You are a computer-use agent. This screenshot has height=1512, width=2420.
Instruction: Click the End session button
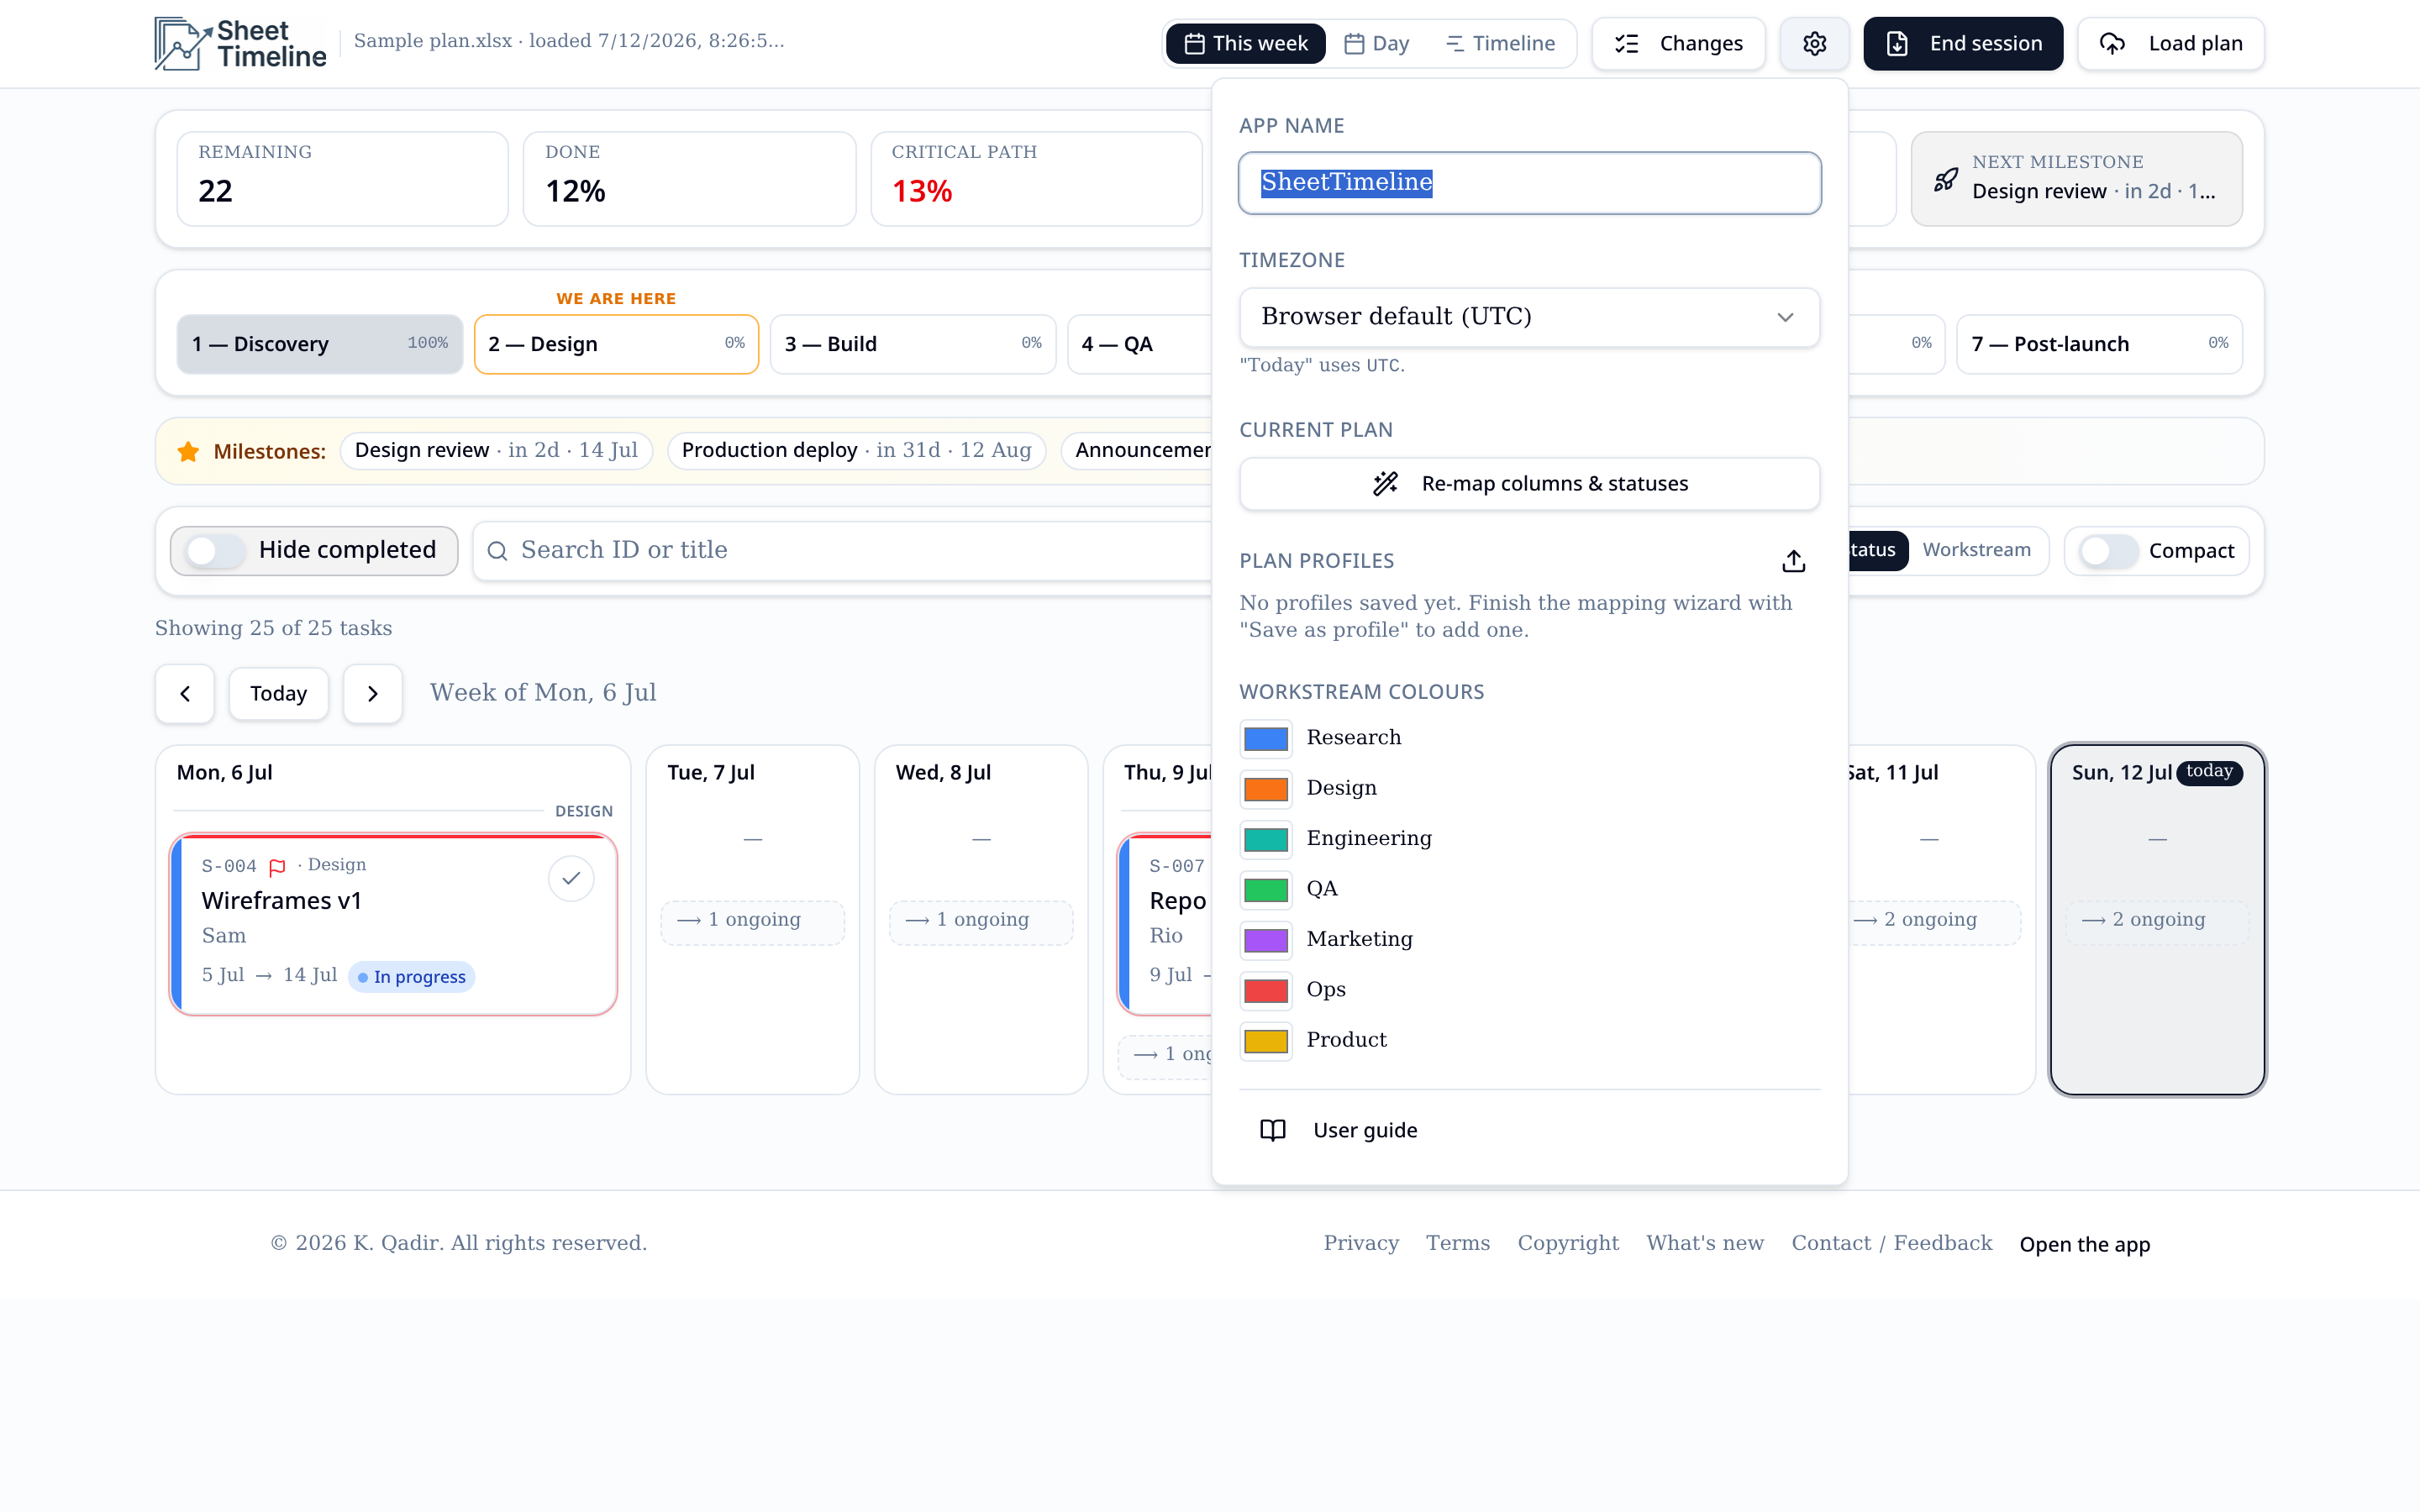coord(1963,43)
